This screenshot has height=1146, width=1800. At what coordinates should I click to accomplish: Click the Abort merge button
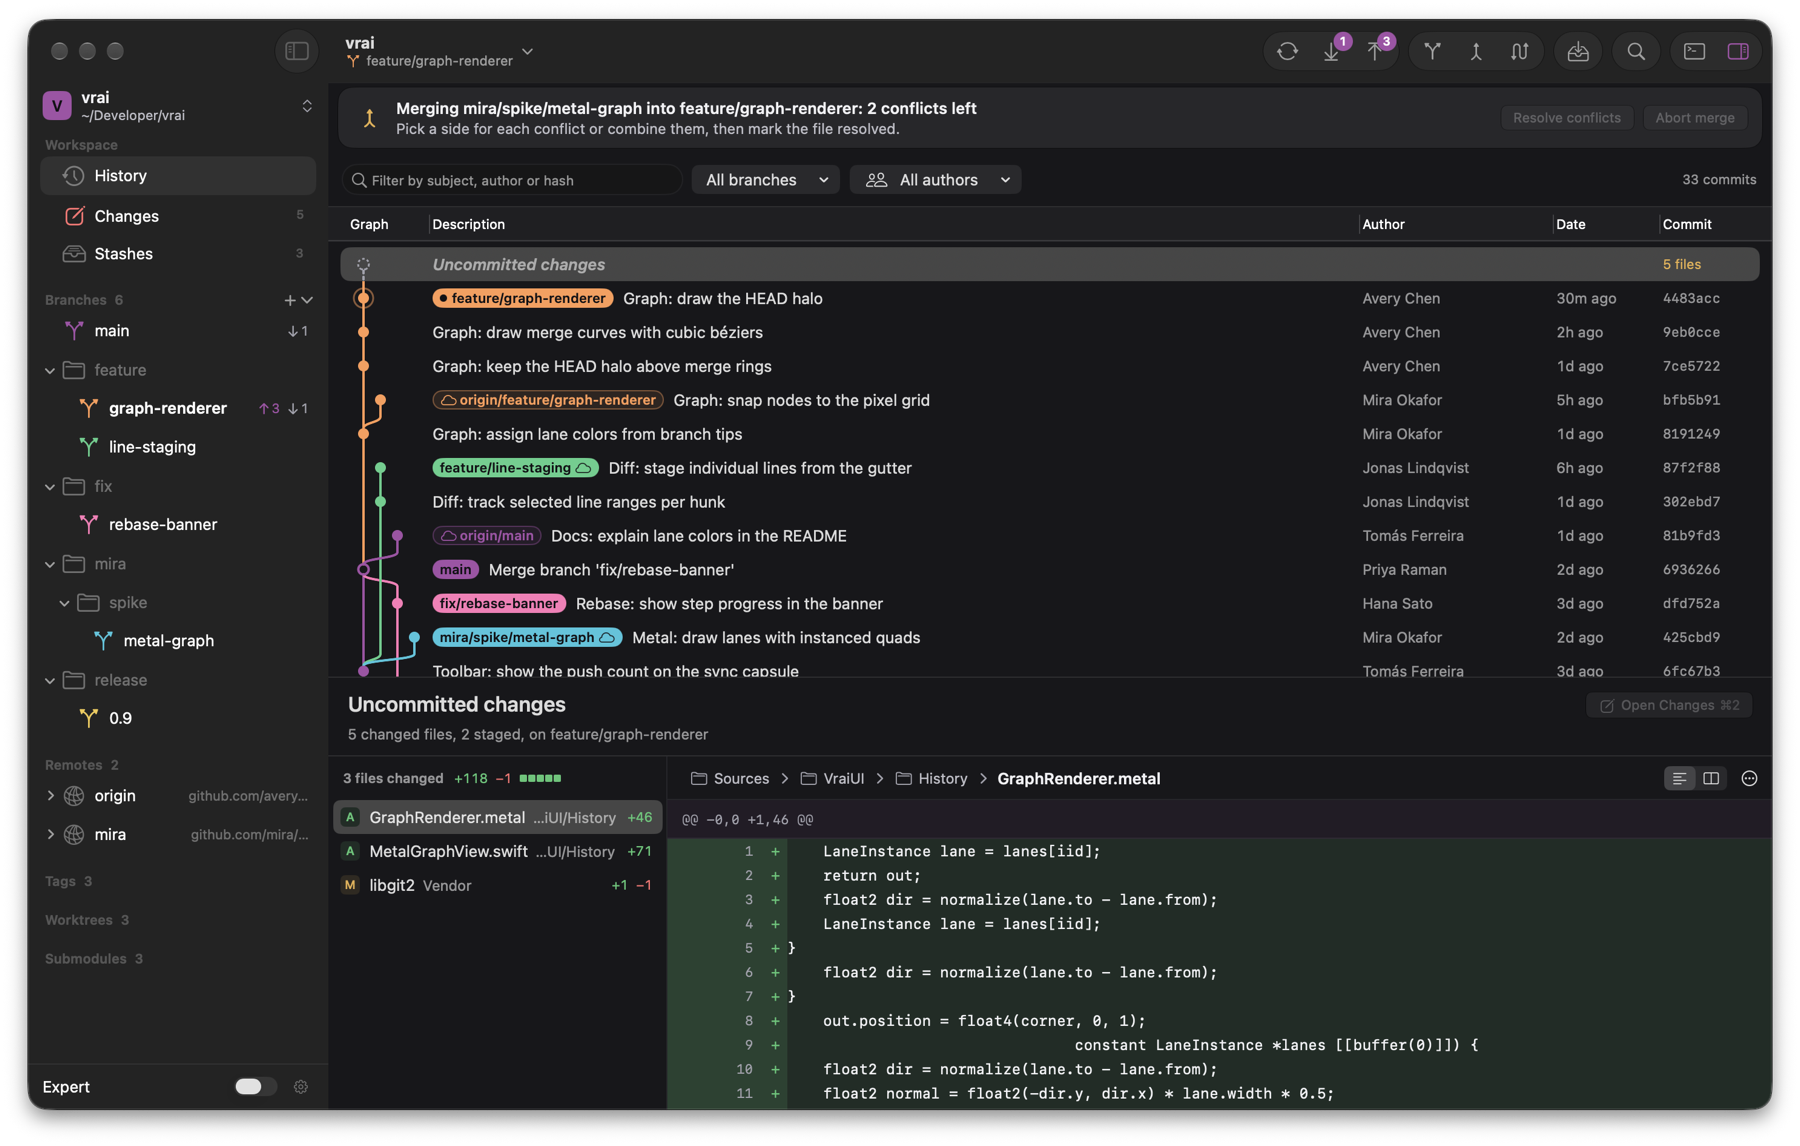1694,118
